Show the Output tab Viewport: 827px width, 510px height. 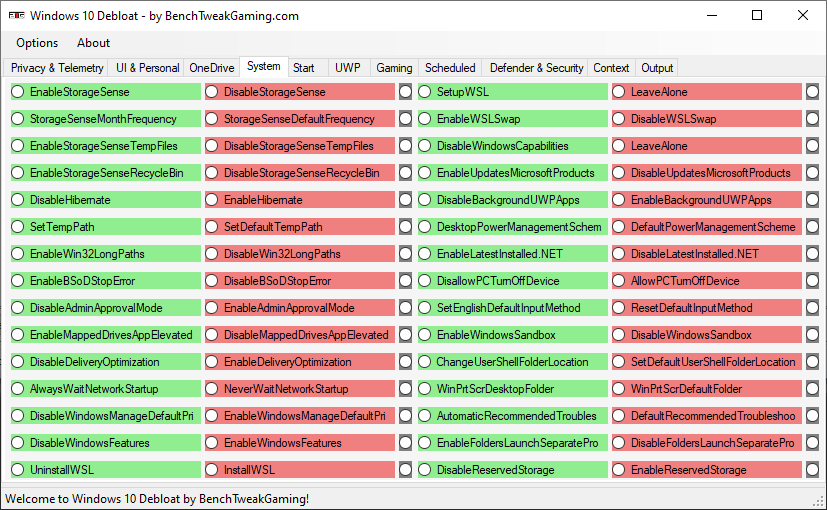[657, 68]
